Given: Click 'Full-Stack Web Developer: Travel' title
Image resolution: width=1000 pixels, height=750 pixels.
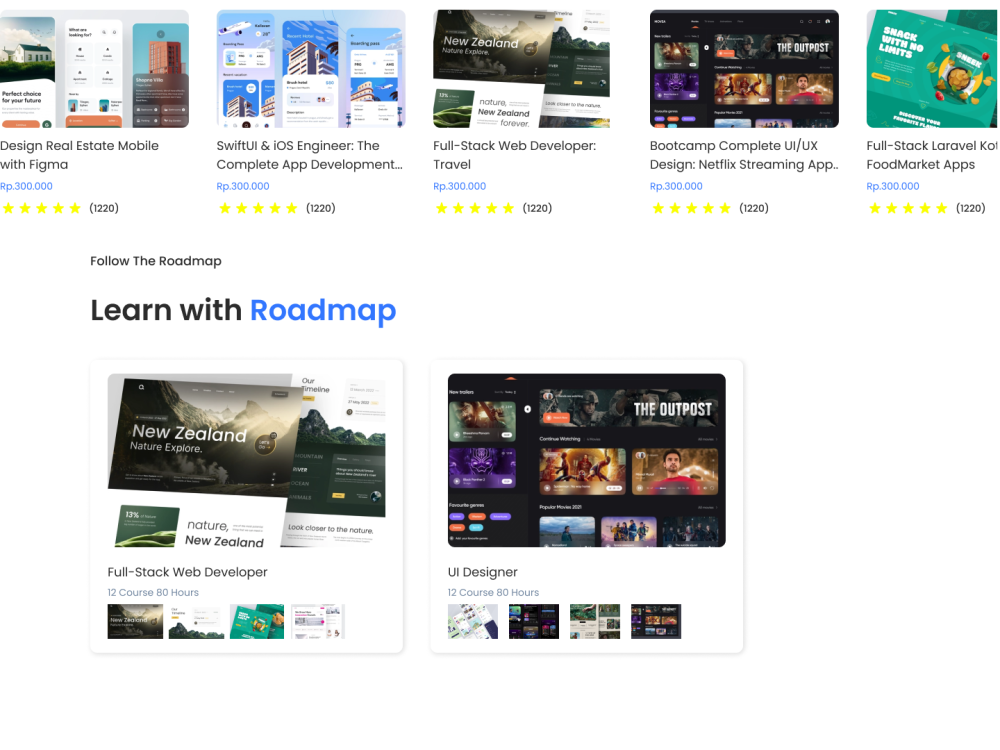Looking at the screenshot, I should 515,155.
